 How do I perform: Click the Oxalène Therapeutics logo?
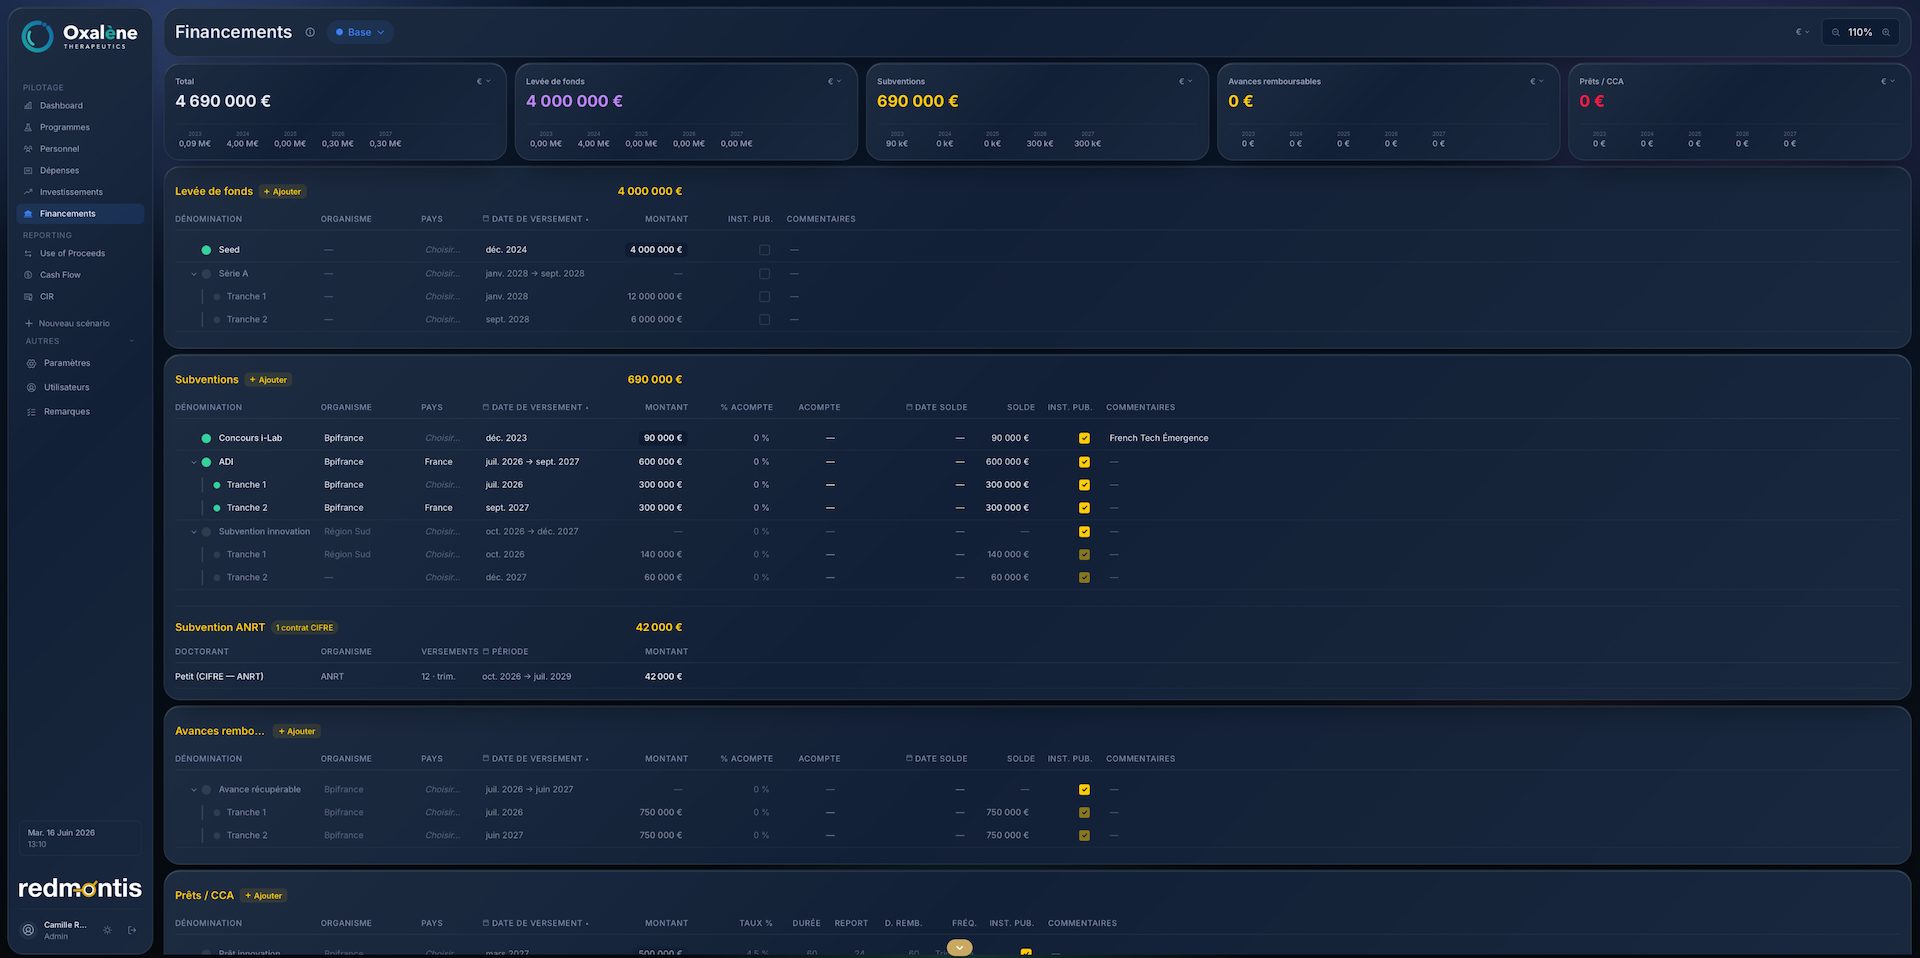click(x=79, y=36)
